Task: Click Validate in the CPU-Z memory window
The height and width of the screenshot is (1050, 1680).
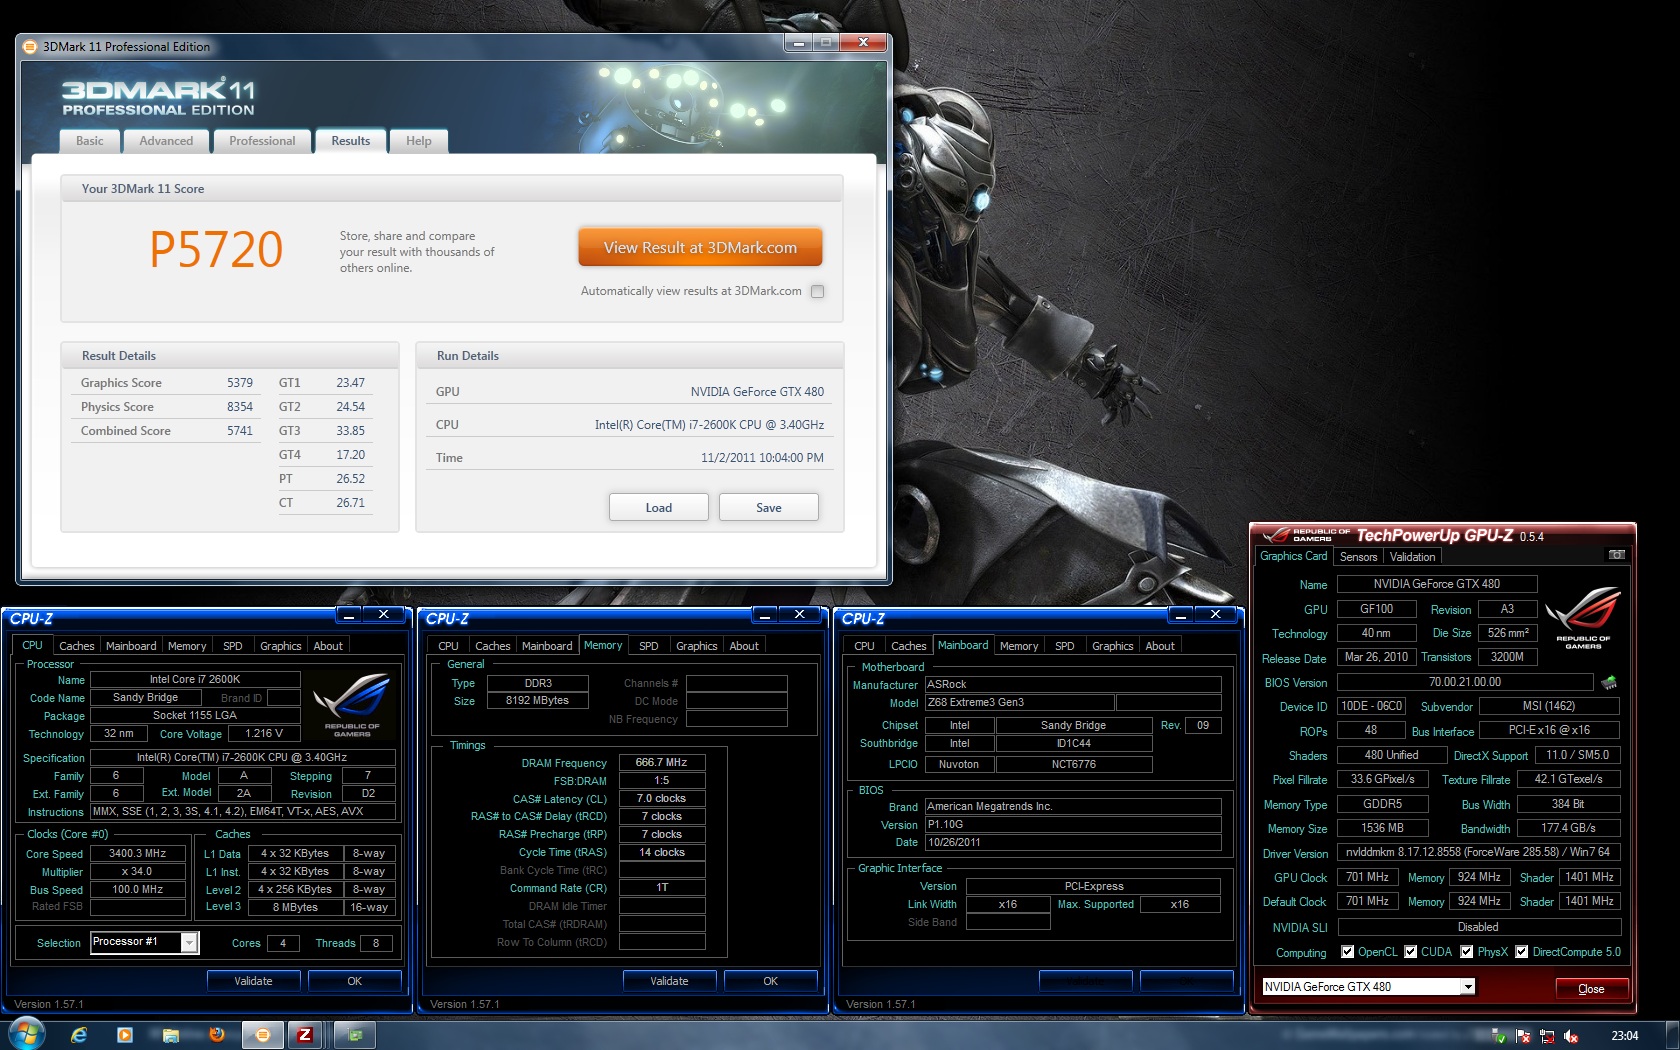Action: coord(669,981)
